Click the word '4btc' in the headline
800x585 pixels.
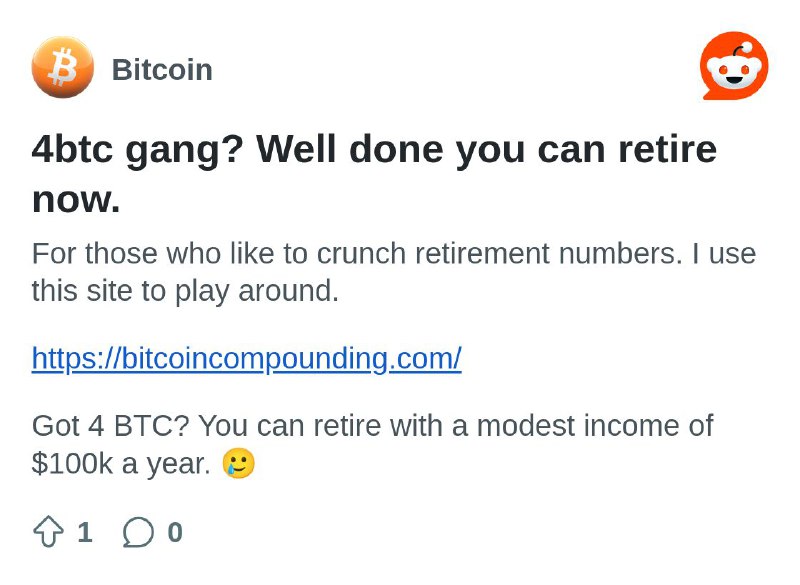pos(72,149)
